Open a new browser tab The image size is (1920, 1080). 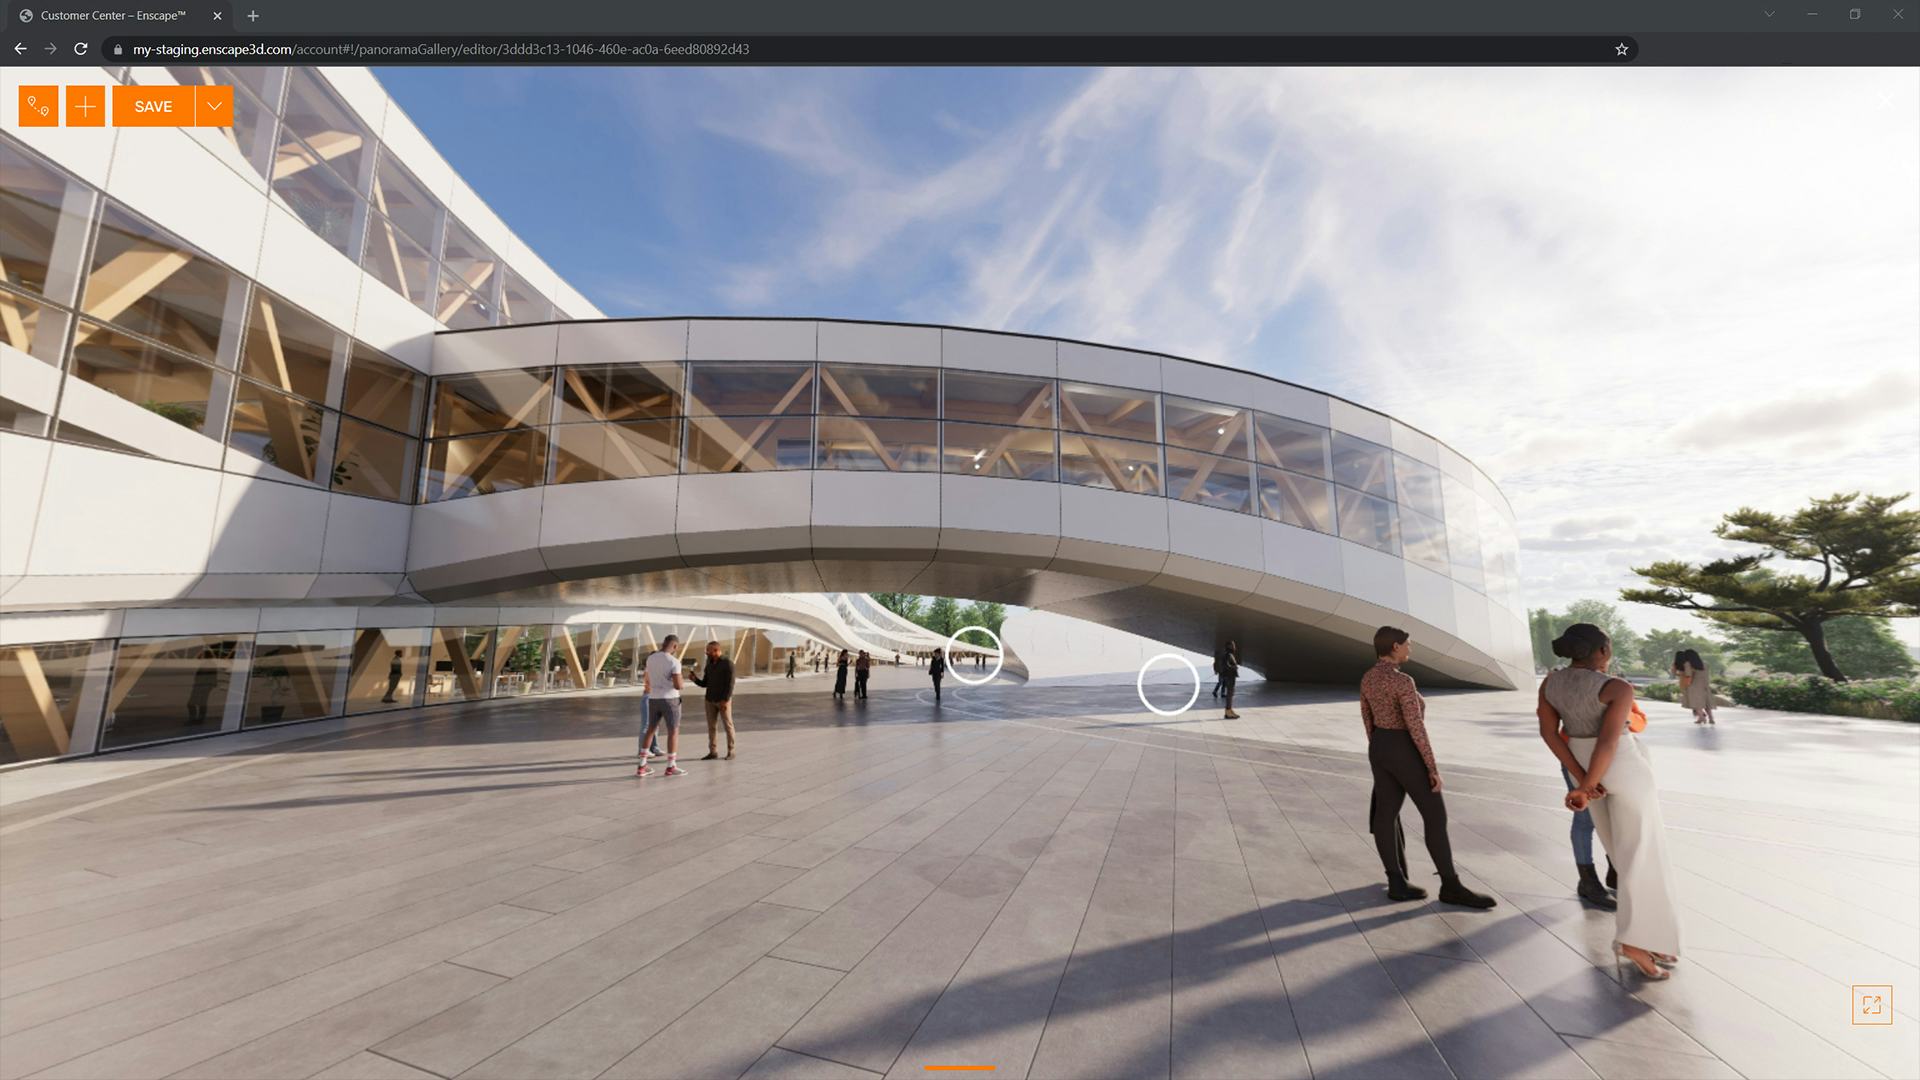pyautogui.click(x=253, y=16)
